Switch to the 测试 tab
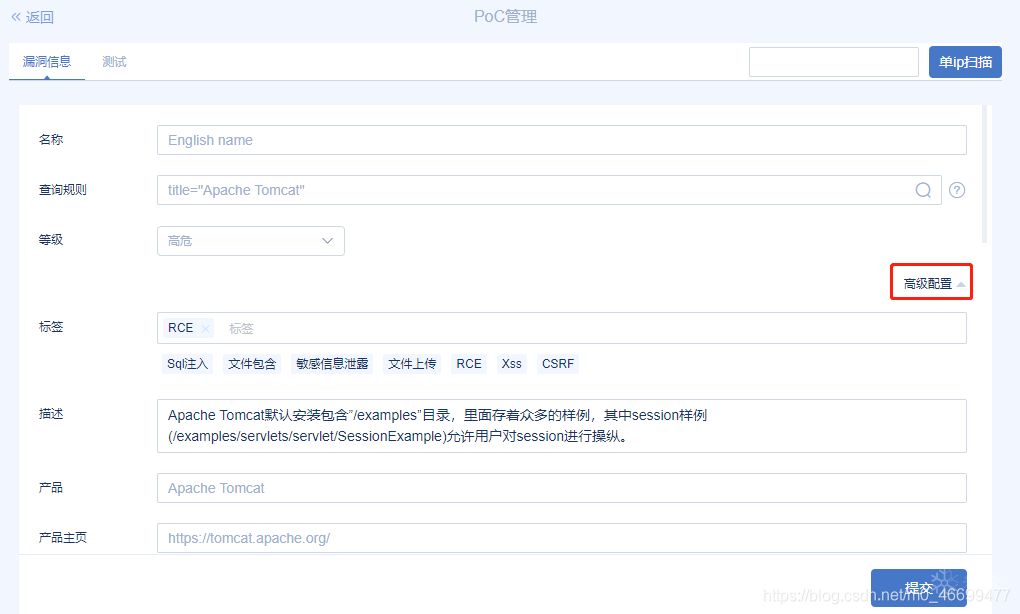Screen dimensions: 1020x614 [114, 62]
